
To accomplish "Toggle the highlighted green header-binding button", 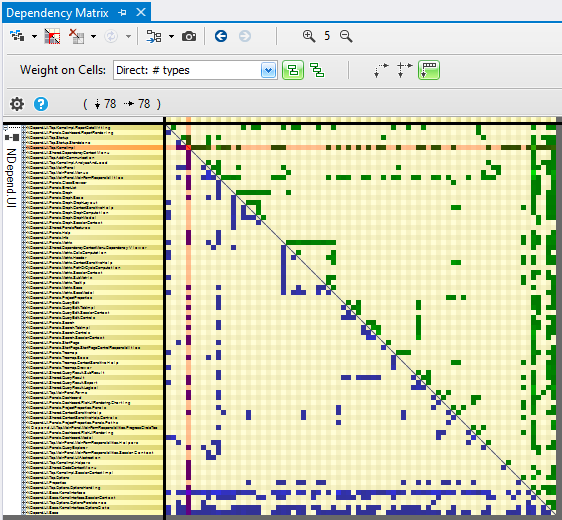I will (429, 70).
